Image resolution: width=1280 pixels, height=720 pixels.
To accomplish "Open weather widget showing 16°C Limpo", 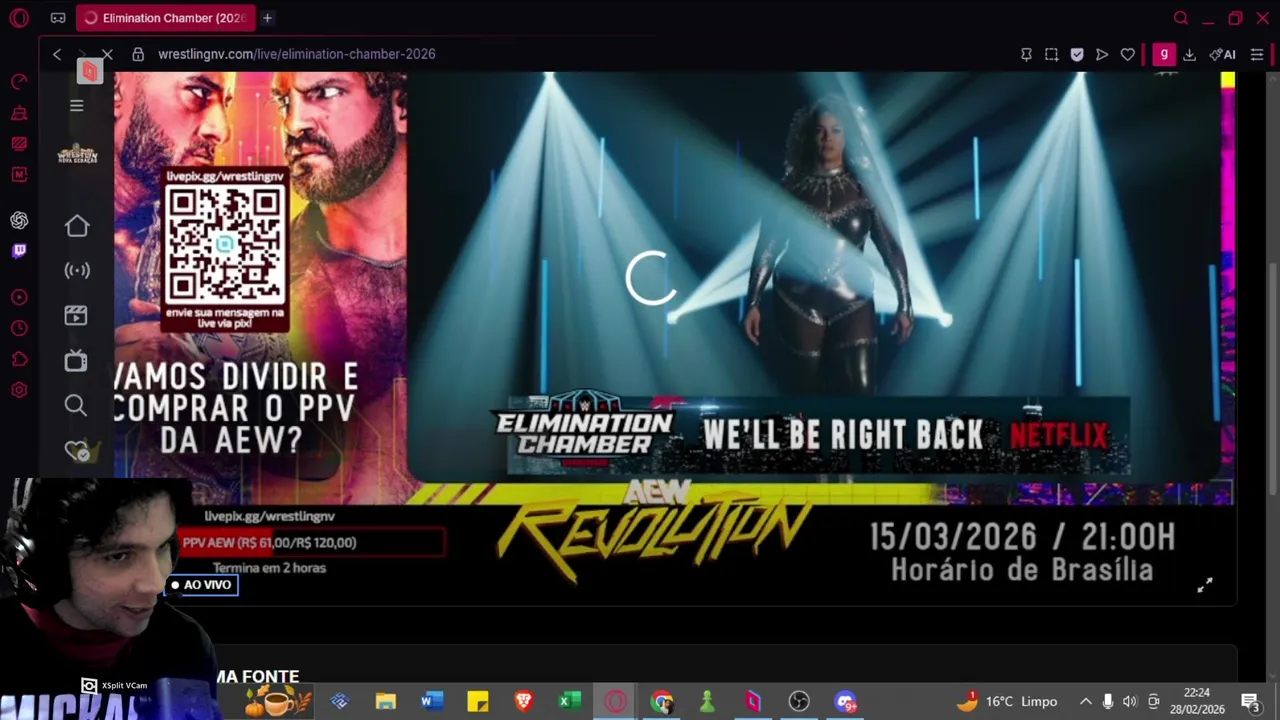I will (x=1007, y=701).
